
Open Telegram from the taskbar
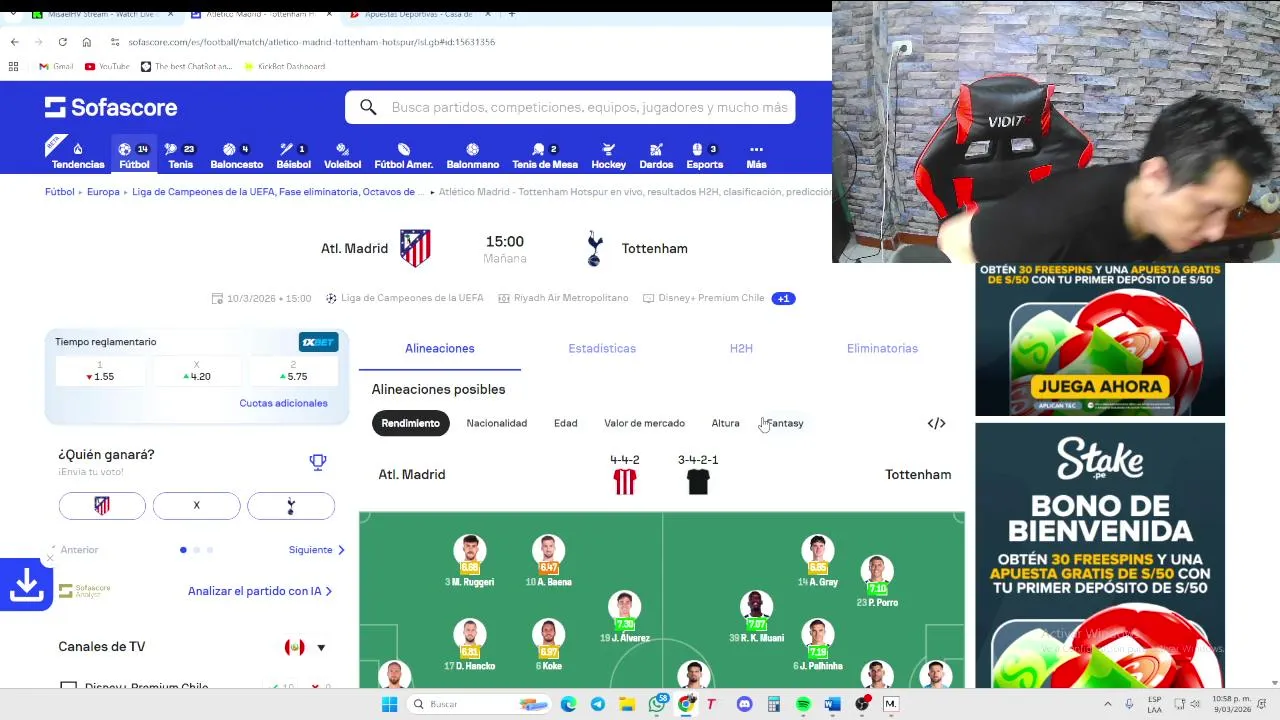tap(598, 704)
